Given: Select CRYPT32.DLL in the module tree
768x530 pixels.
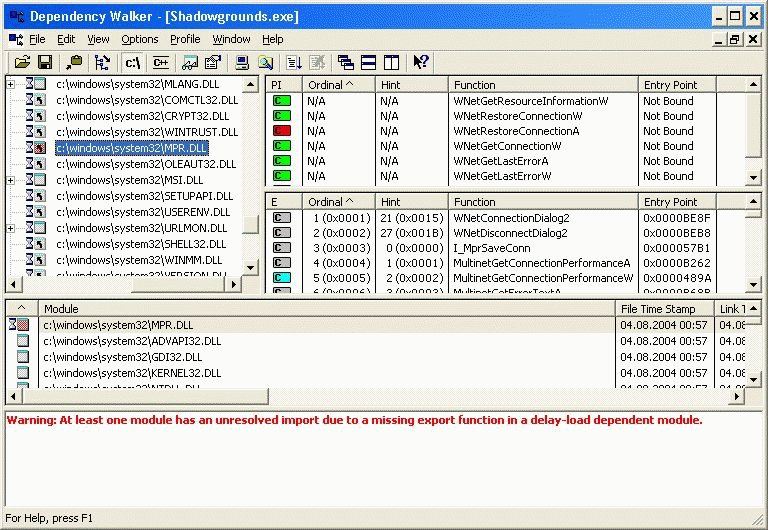Looking at the screenshot, I should pos(143,116).
